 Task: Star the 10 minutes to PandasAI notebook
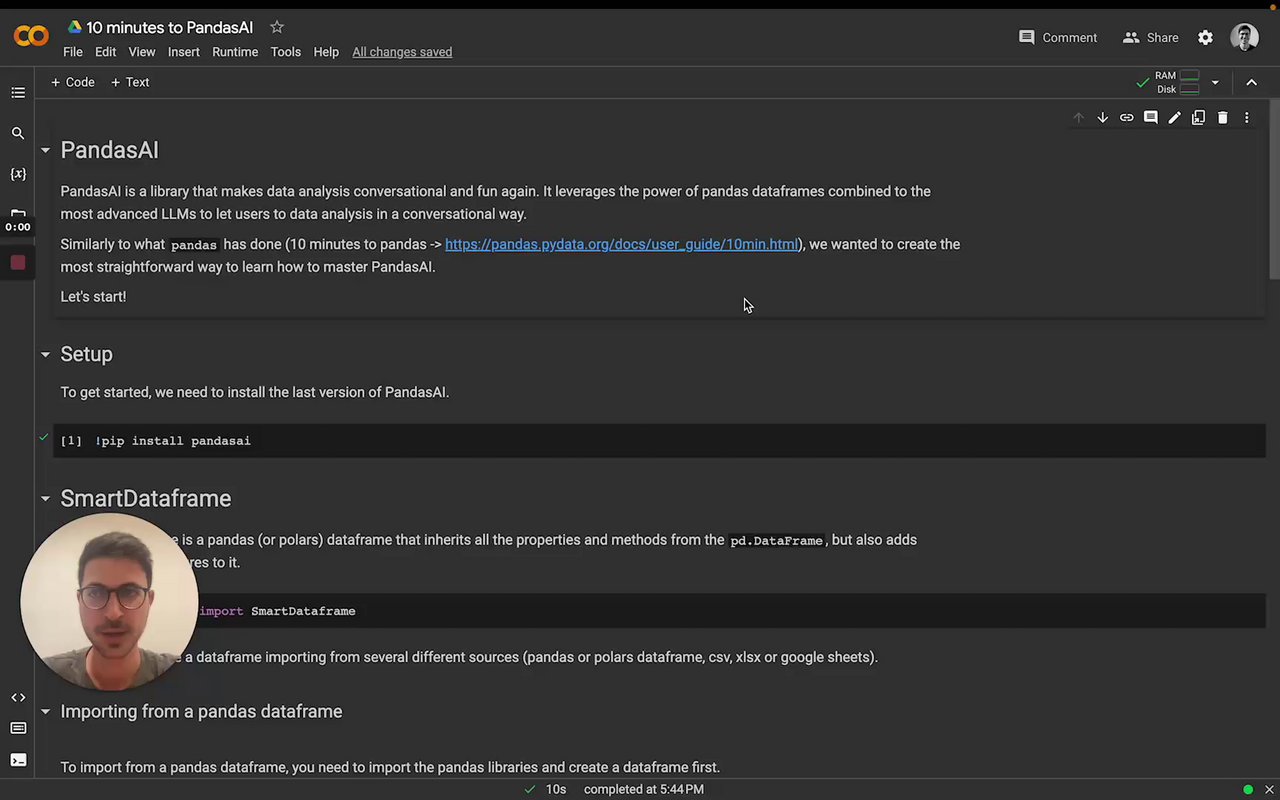(277, 27)
